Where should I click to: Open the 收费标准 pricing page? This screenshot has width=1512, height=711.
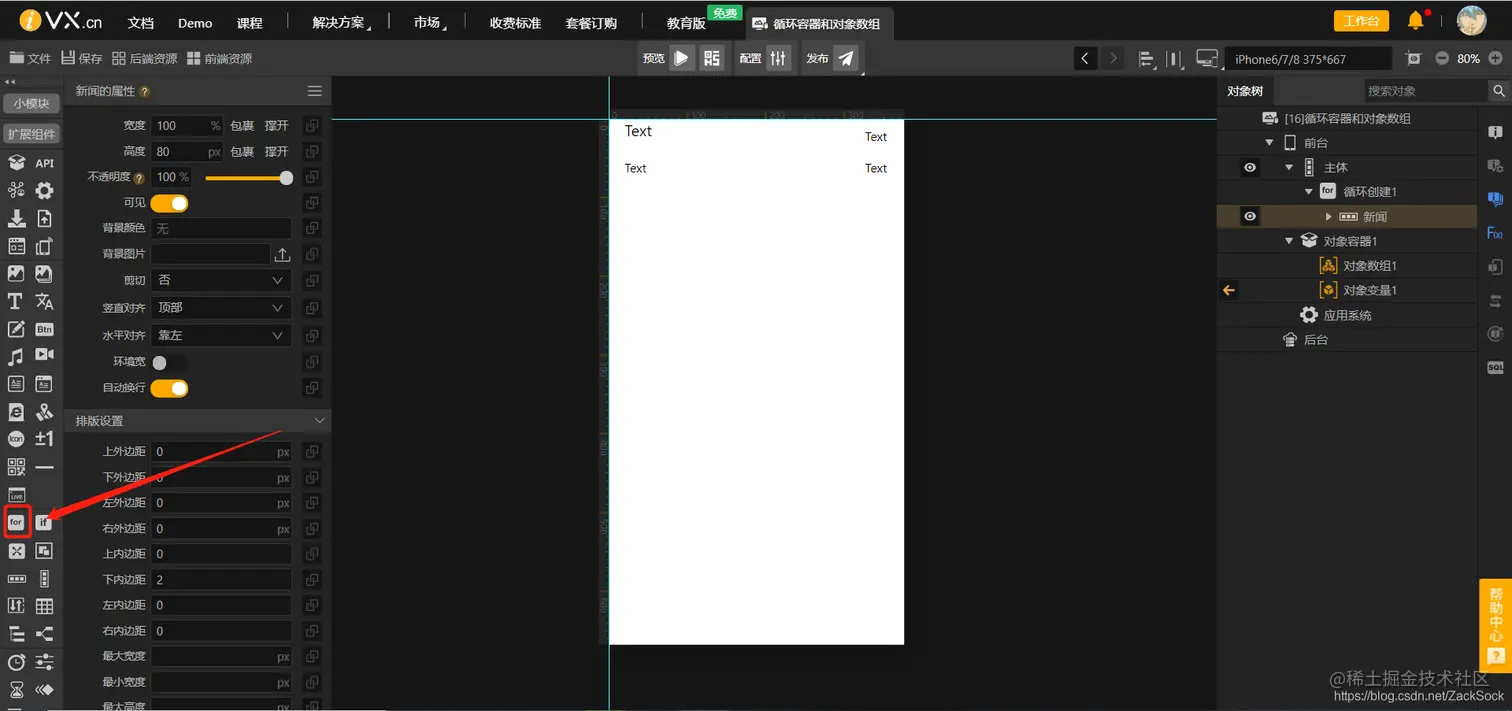(515, 23)
